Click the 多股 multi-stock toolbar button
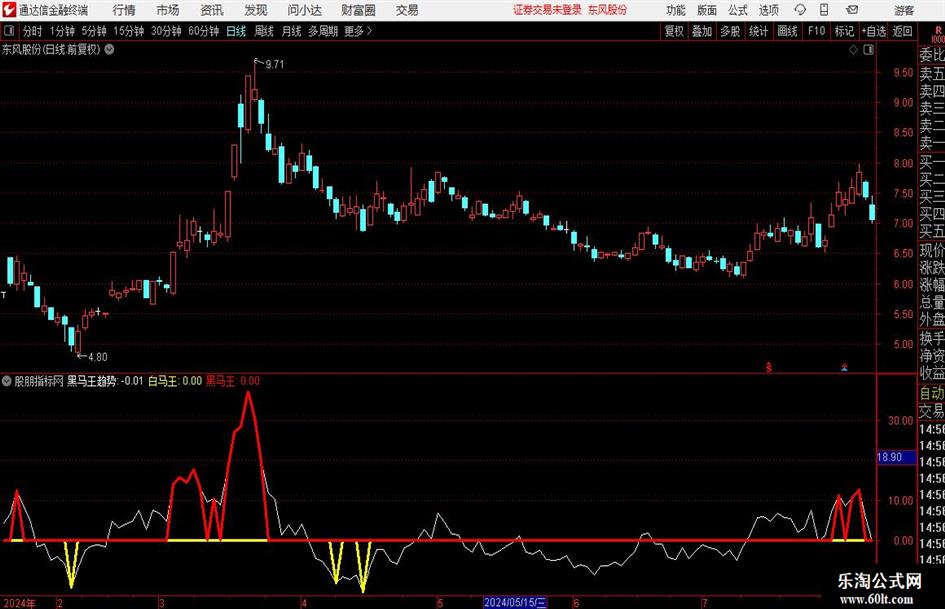 (730, 31)
